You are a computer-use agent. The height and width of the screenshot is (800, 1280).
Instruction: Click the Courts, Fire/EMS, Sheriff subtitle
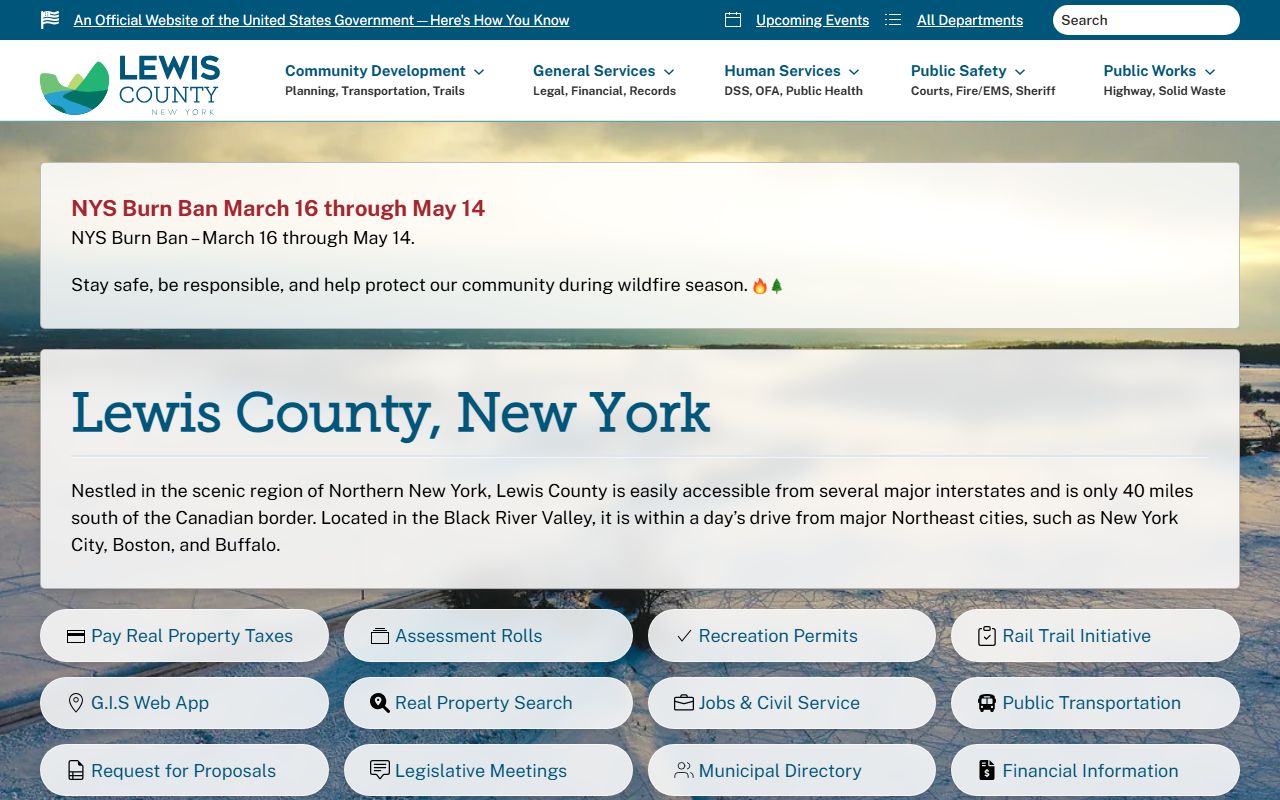point(983,91)
